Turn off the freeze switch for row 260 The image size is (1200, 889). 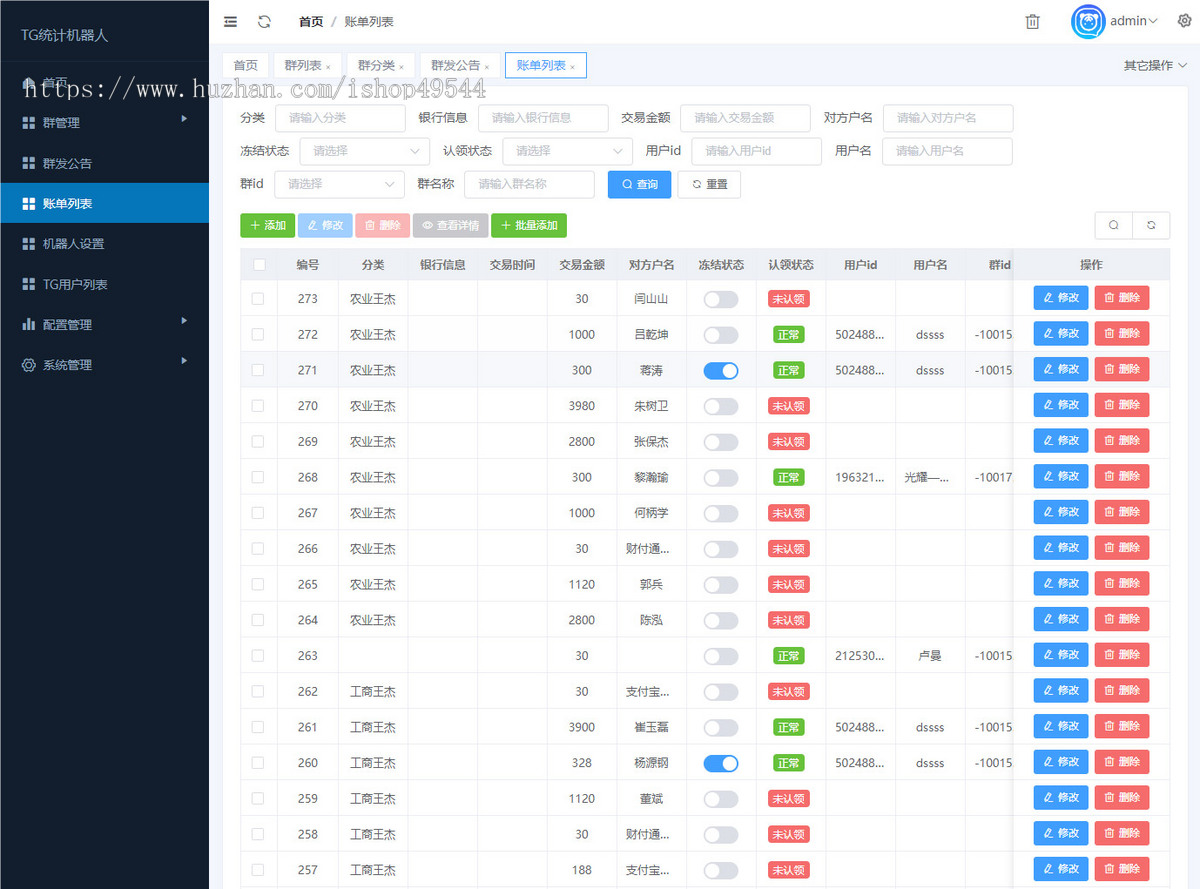click(x=721, y=763)
